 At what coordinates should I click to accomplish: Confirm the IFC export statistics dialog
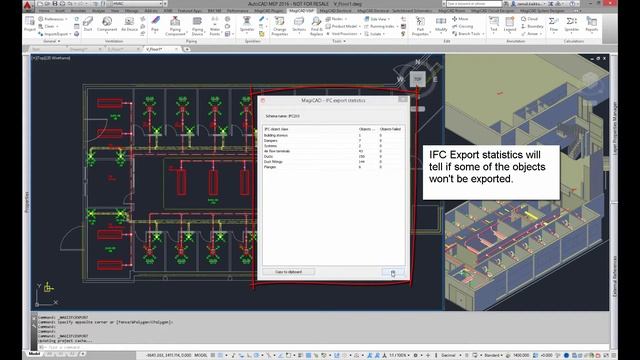[393, 272]
